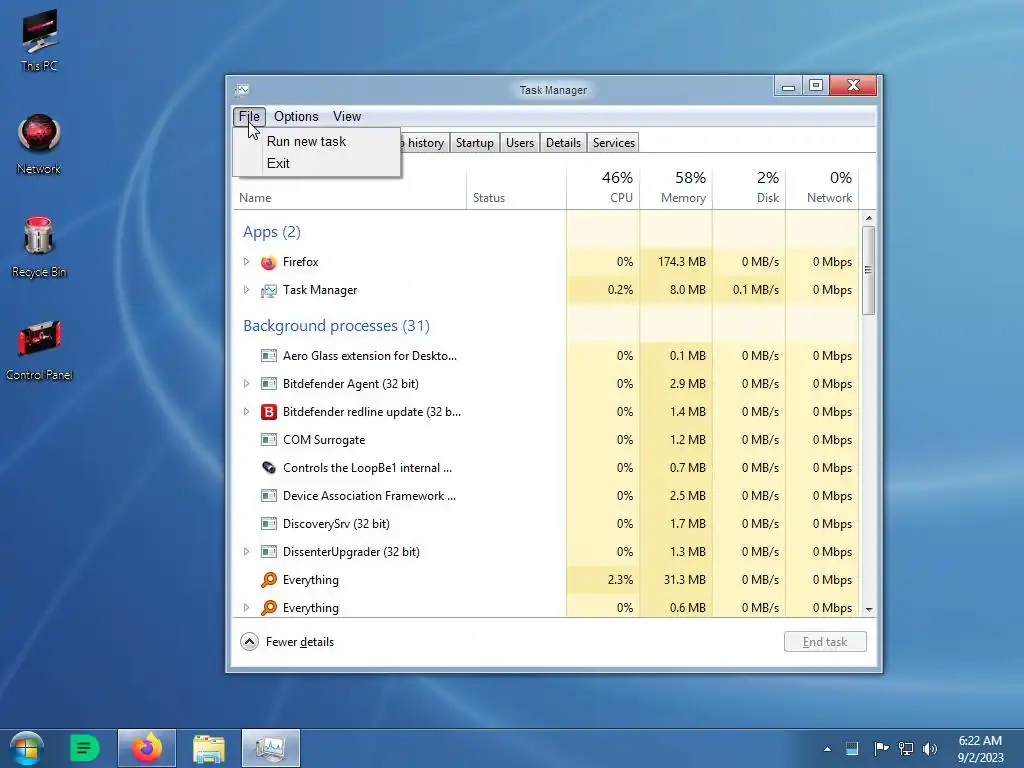
Task: Switch to the App history tab
Action: (424, 143)
